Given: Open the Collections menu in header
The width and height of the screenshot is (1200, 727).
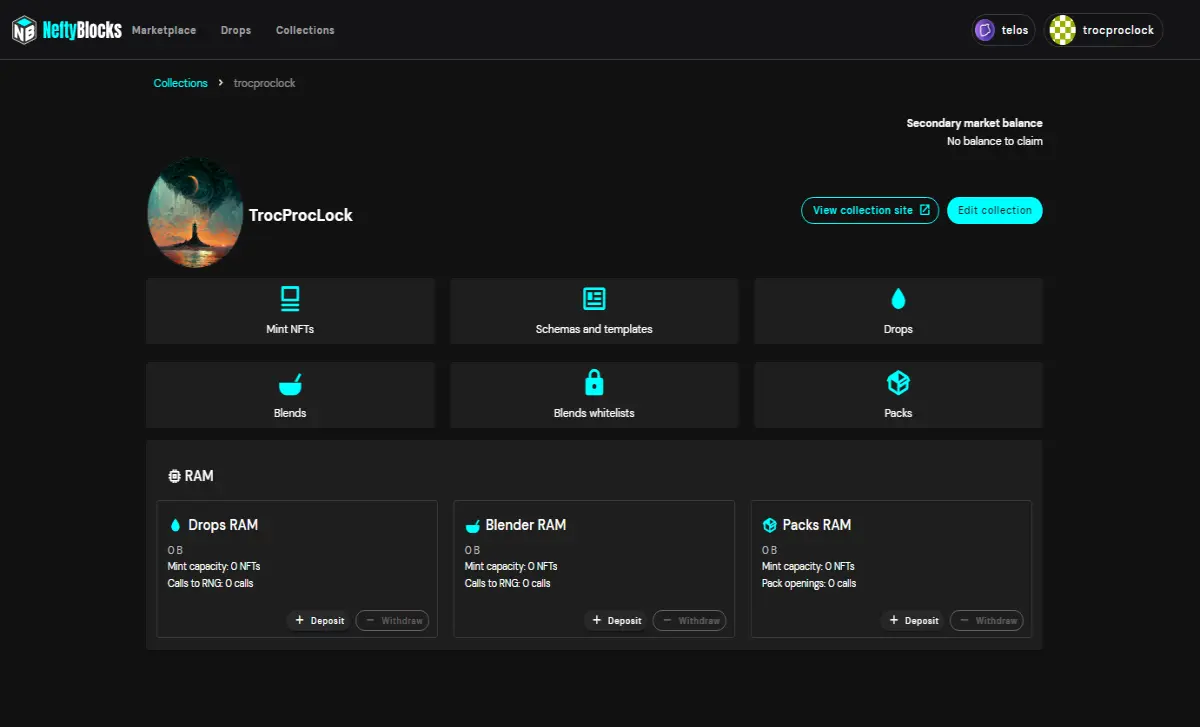Looking at the screenshot, I should [x=305, y=30].
